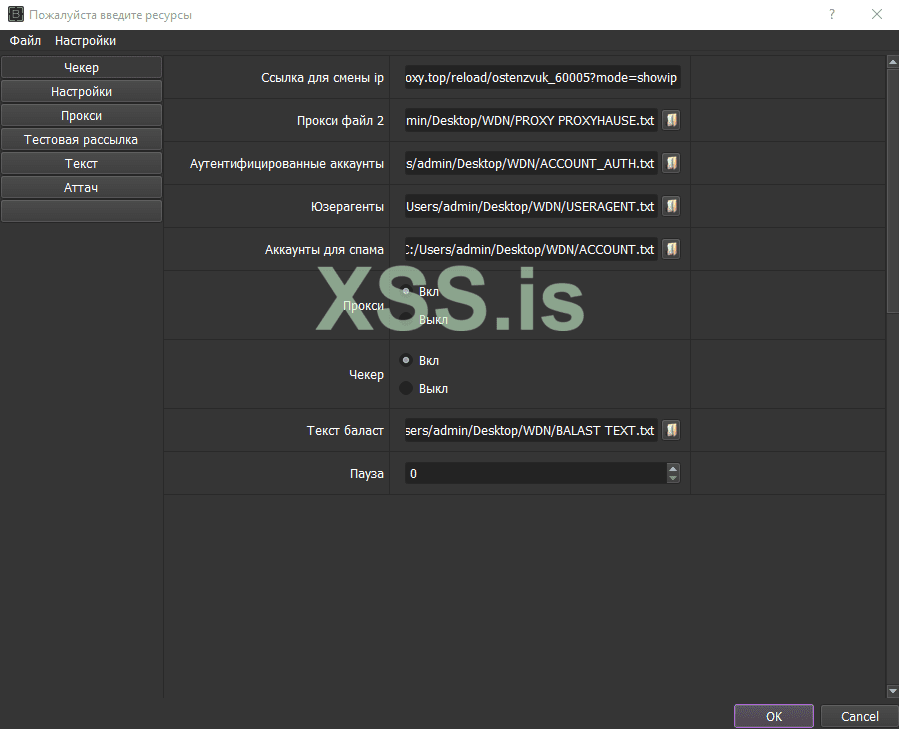Focus the Пауза number field

536,473
